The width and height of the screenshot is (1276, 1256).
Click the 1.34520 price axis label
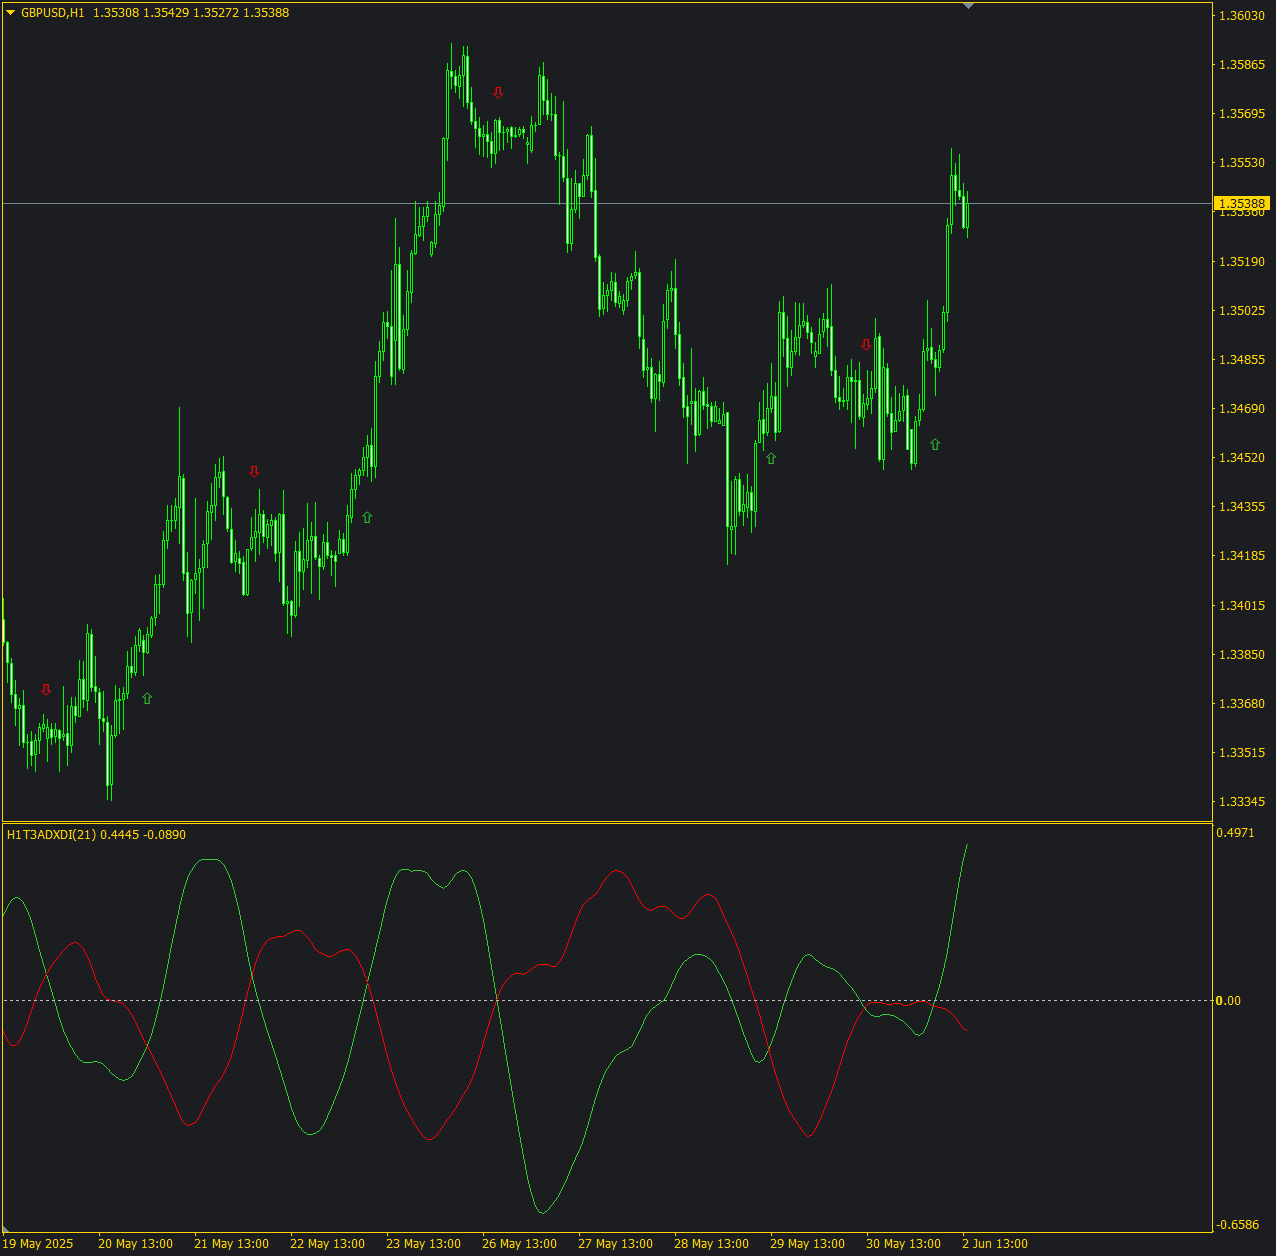point(1241,457)
